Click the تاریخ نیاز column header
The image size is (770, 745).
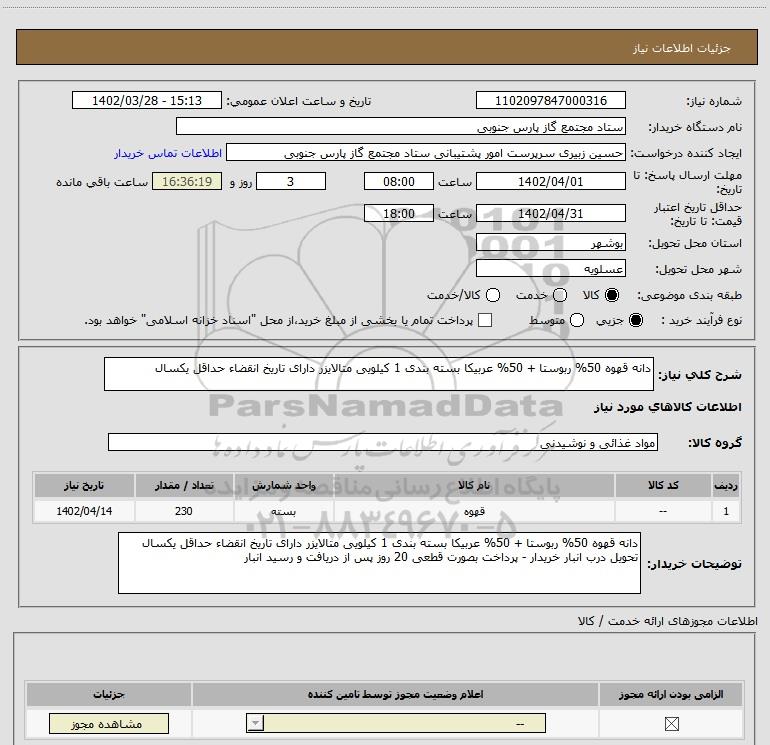(x=84, y=486)
